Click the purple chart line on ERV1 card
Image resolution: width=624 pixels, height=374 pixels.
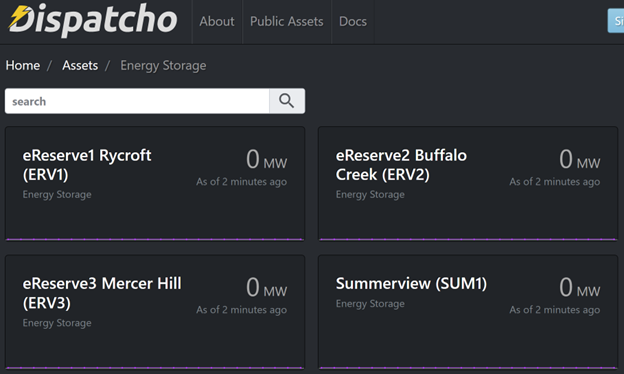(155, 239)
